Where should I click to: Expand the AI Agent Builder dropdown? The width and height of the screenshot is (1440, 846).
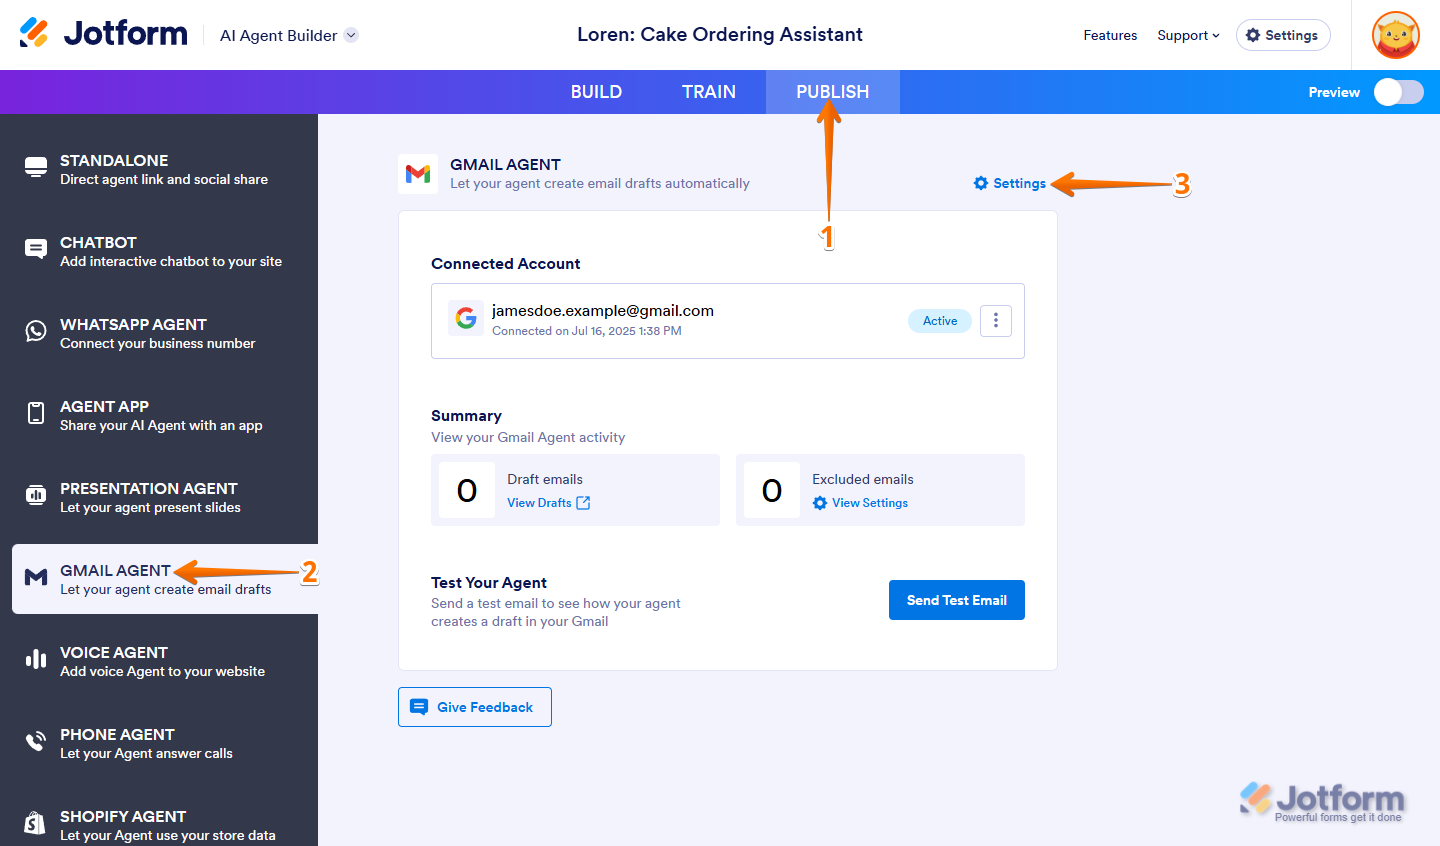(x=351, y=35)
